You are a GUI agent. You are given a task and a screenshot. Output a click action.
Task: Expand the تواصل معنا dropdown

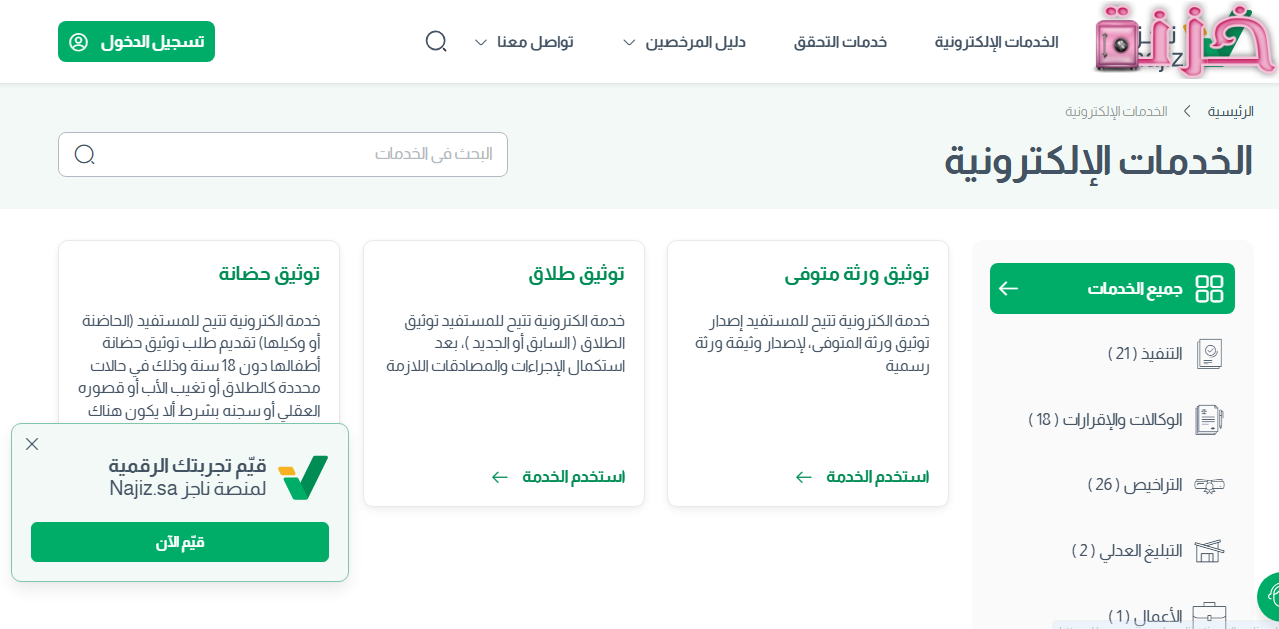click(x=526, y=41)
